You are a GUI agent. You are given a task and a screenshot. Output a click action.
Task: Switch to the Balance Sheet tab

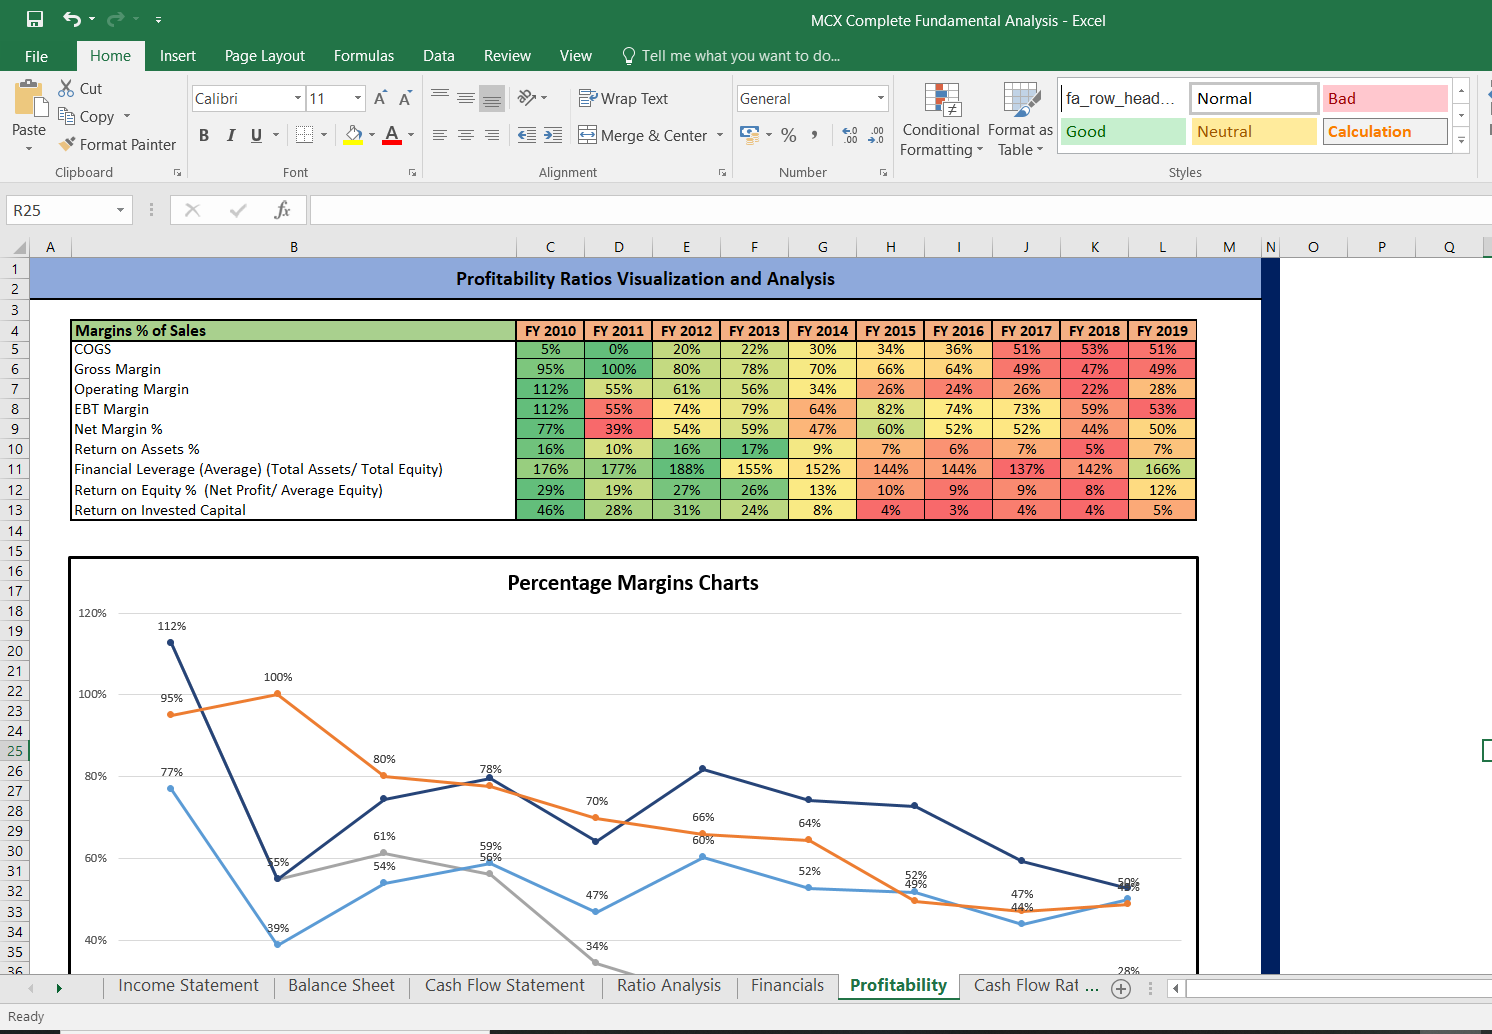pyautogui.click(x=342, y=986)
